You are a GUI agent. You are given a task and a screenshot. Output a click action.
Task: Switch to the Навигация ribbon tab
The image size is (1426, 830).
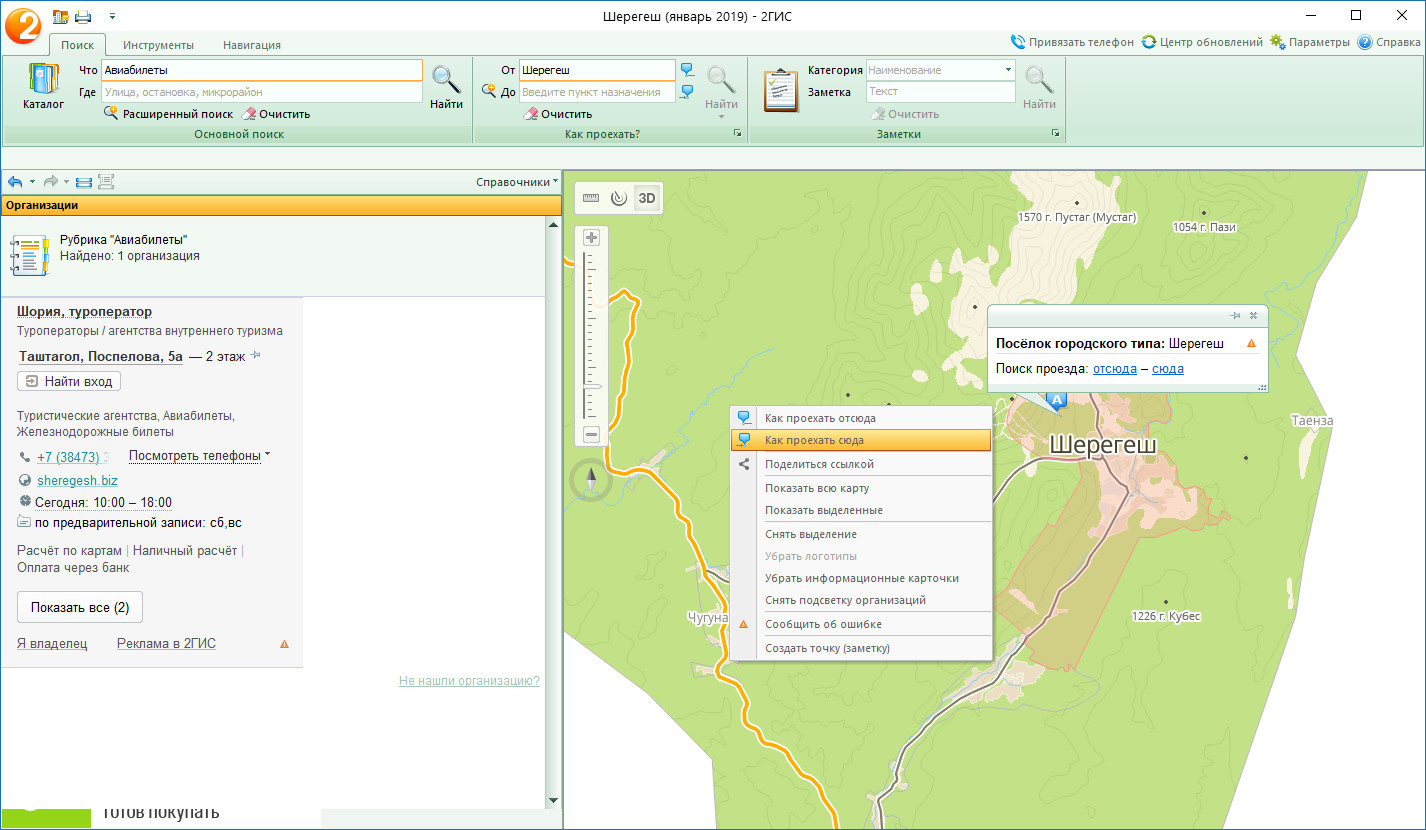252,44
